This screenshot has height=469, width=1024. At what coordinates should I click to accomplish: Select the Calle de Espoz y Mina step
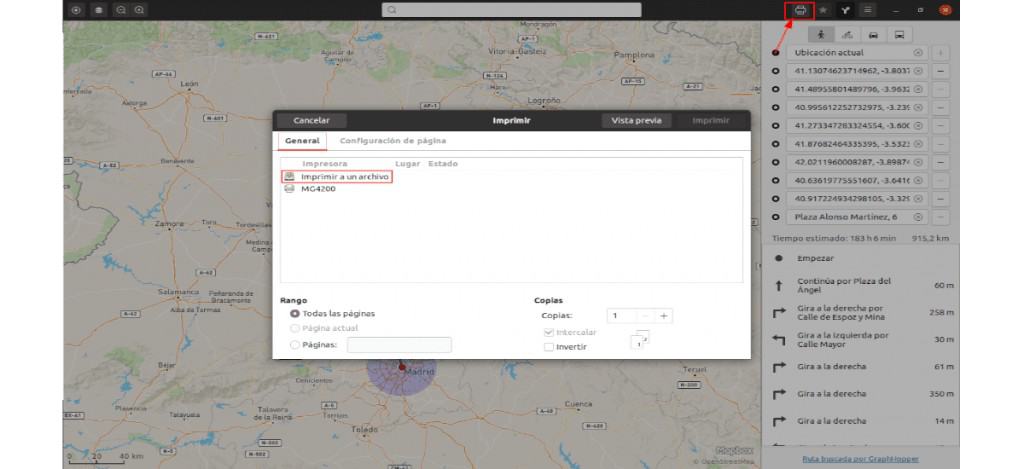pyautogui.click(x=860, y=313)
